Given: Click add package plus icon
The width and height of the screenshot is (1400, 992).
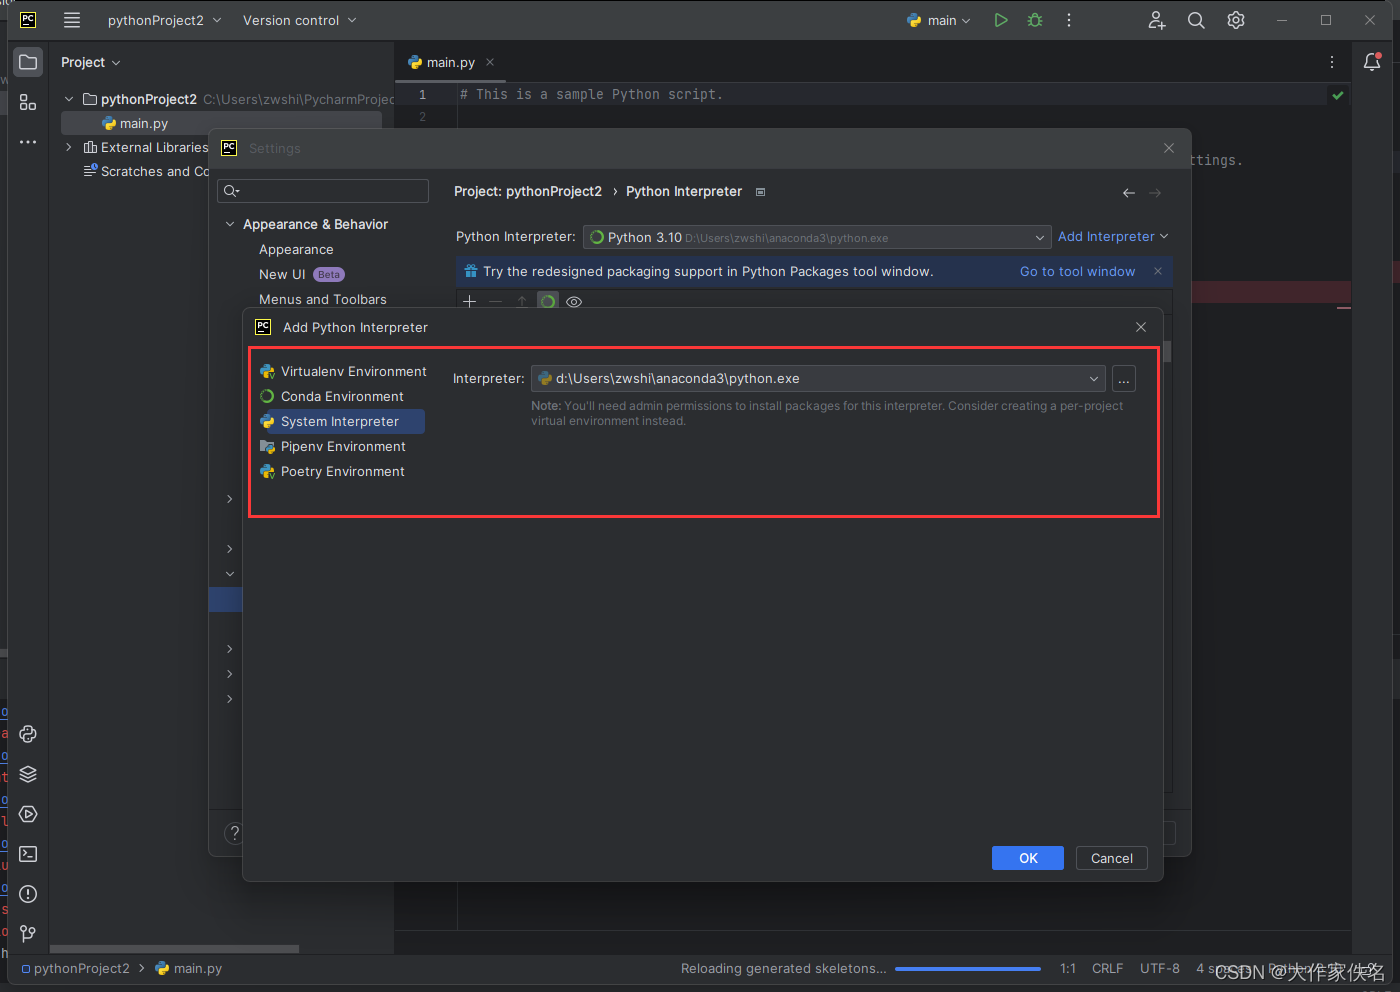Looking at the screenshot, I should pos(470,301).
